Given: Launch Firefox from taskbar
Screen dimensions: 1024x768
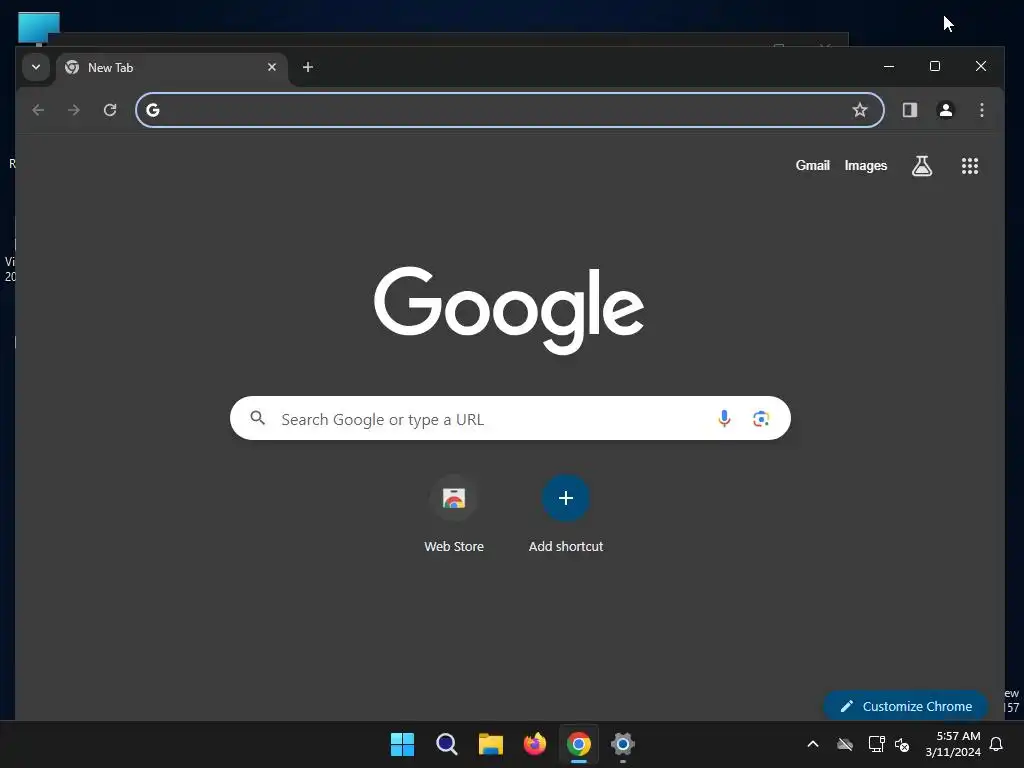Looking at the screenshot, I should (535, 744).
